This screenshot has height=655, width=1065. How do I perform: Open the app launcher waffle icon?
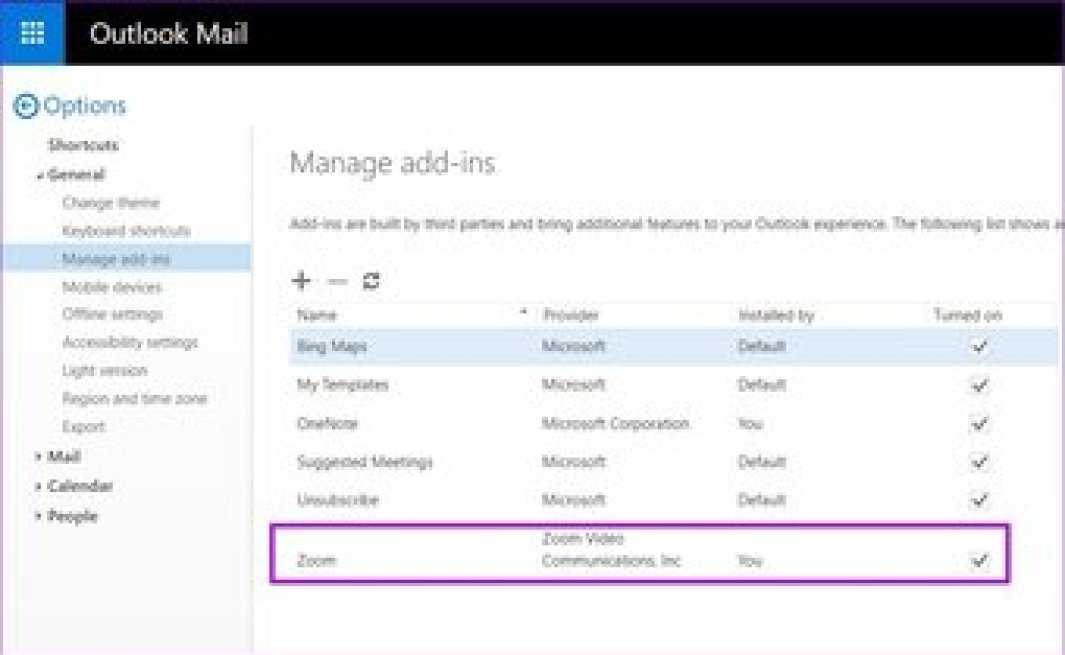point(32,33)
